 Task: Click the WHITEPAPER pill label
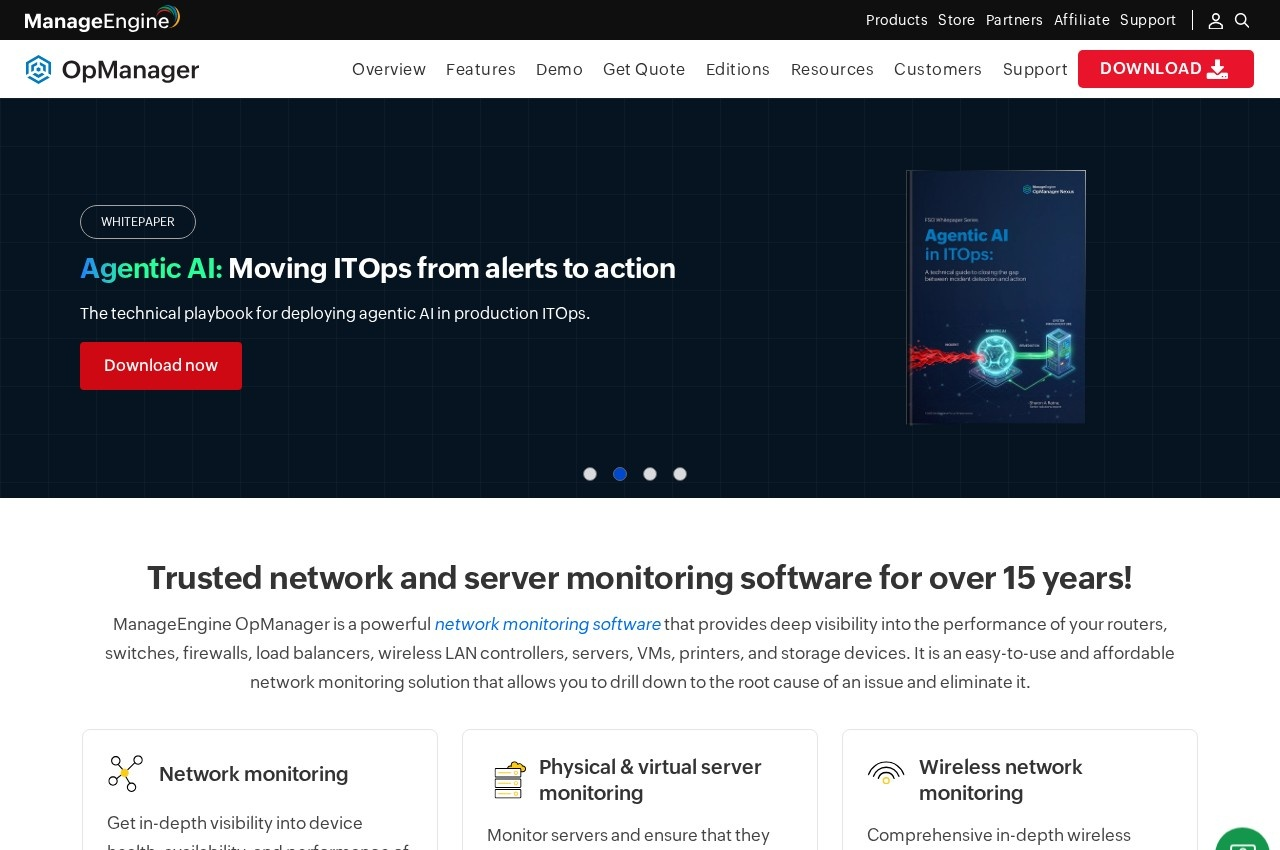coord(138,222)
